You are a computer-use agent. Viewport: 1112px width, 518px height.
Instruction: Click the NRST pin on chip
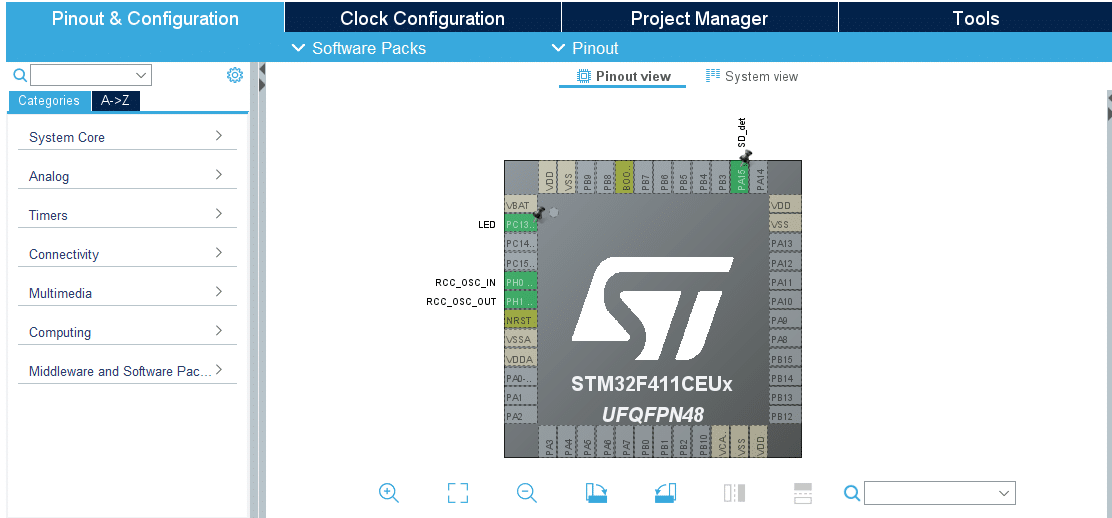(521, 321)
